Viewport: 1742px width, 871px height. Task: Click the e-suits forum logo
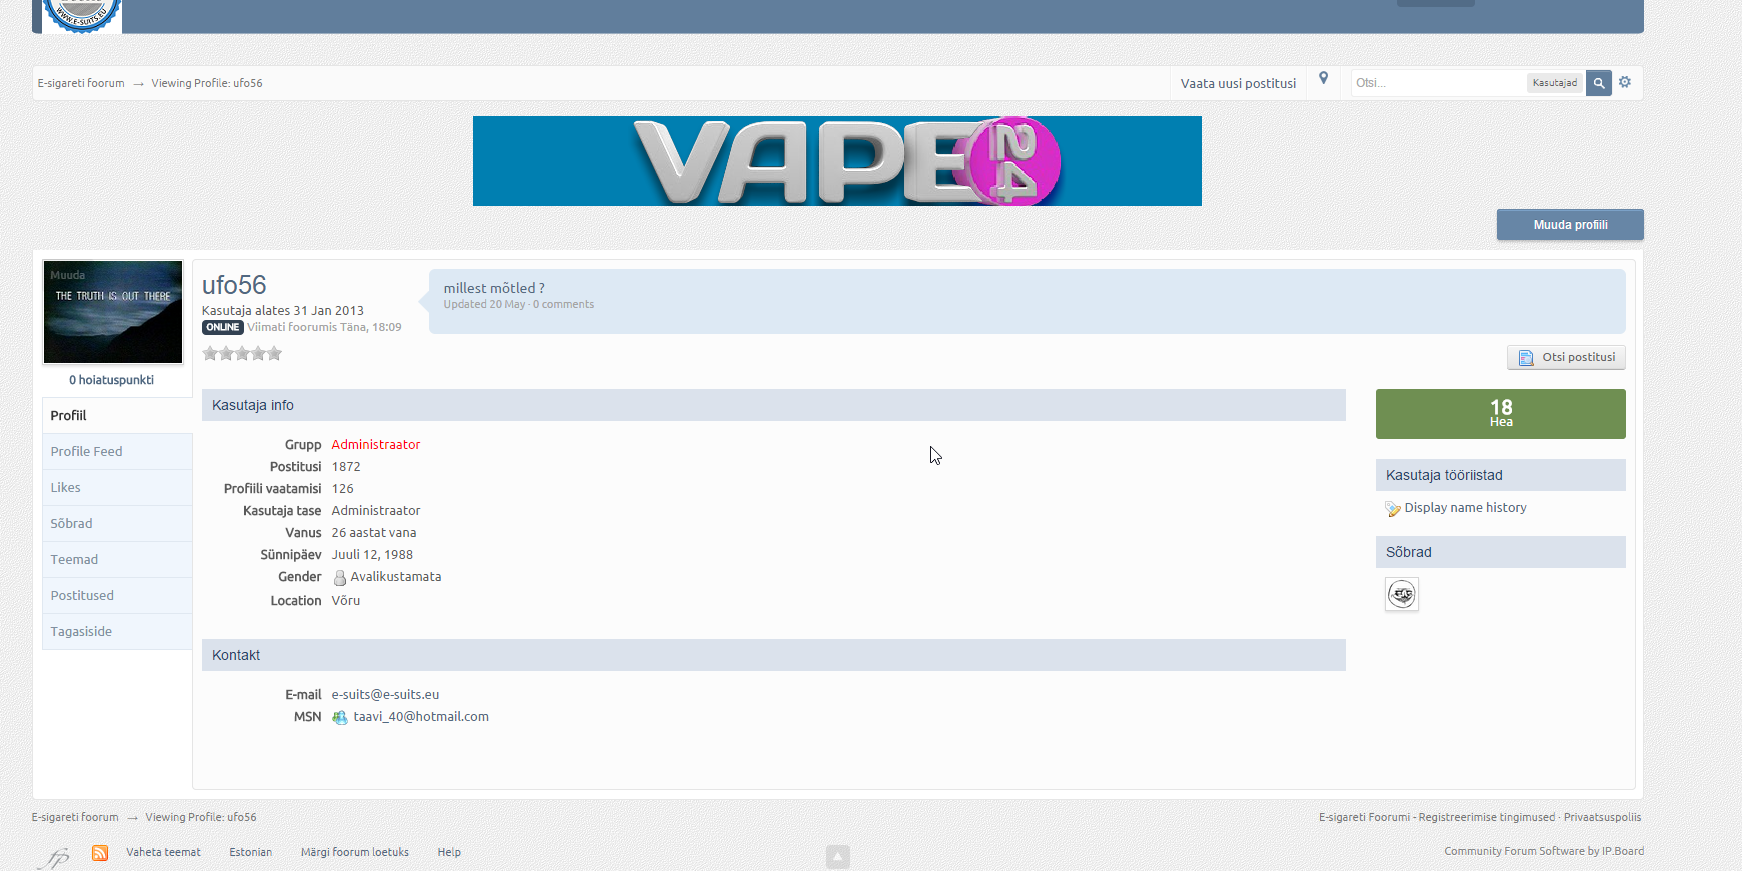(x=82, y=15)
